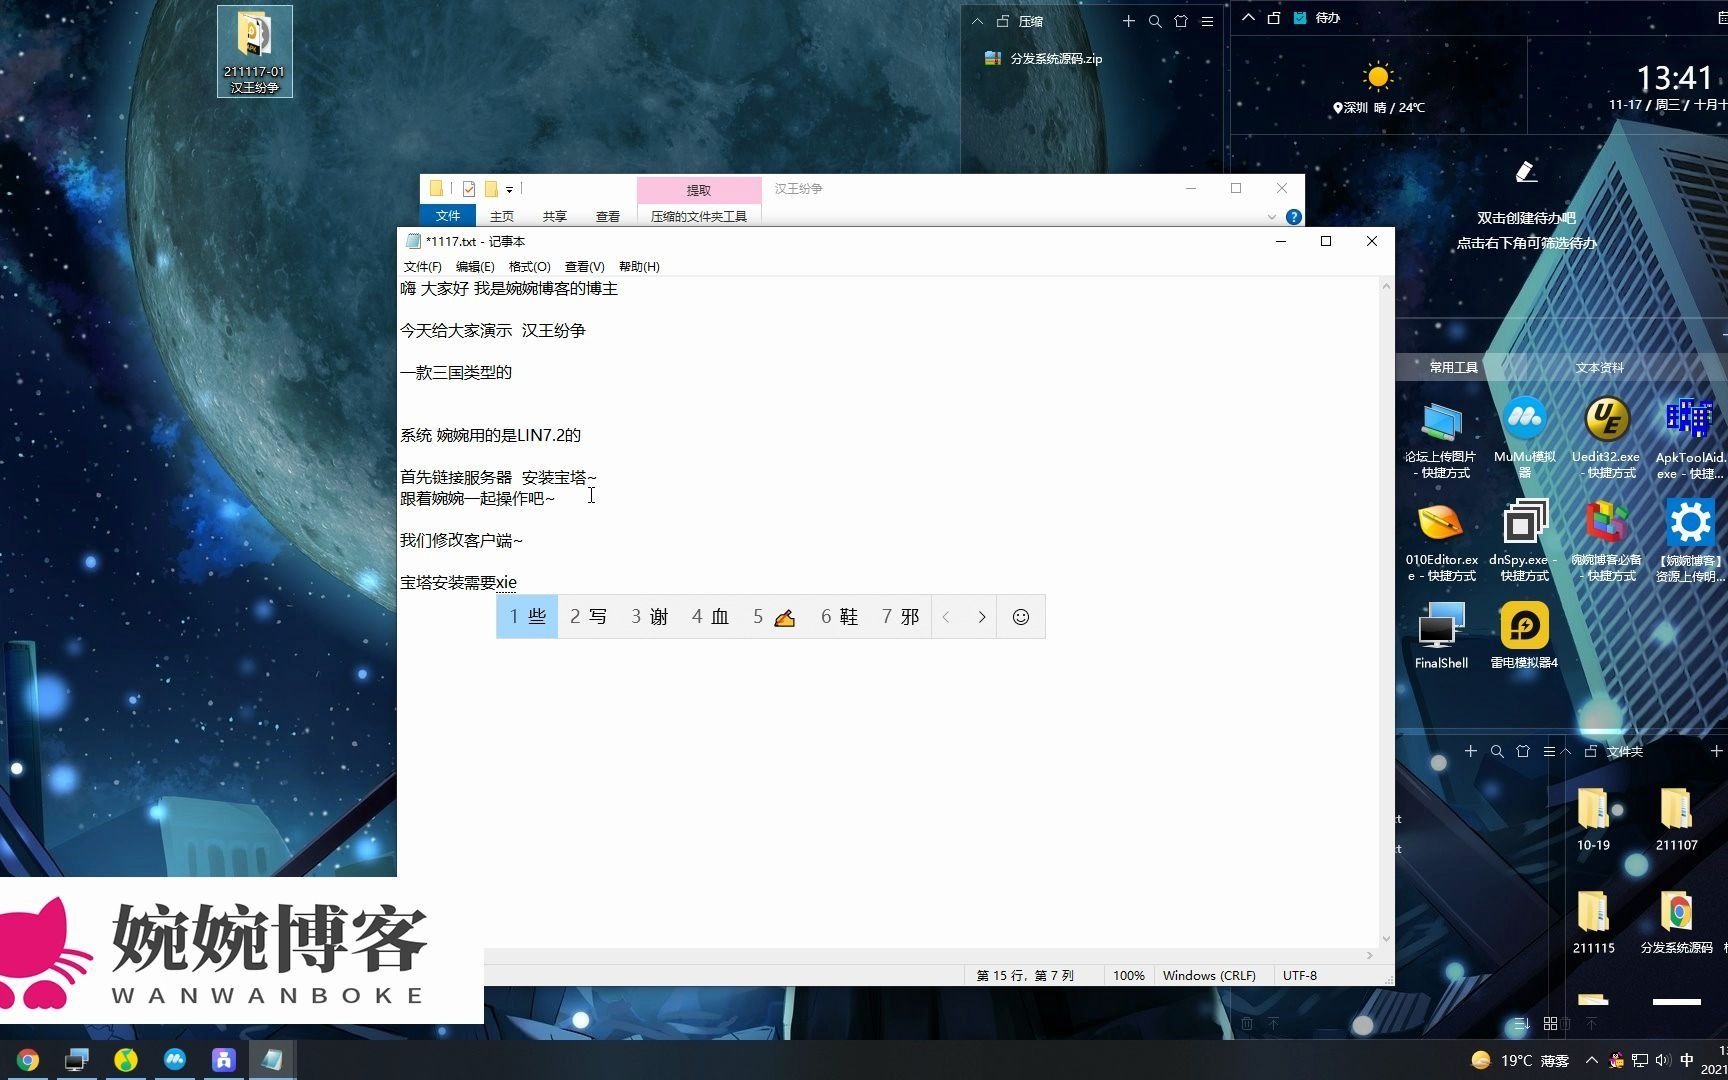Launch the Uedit32.exe shortcut
Image resolution: width=1728 pixels, height=1080 pixels.
pos(1606,439)
